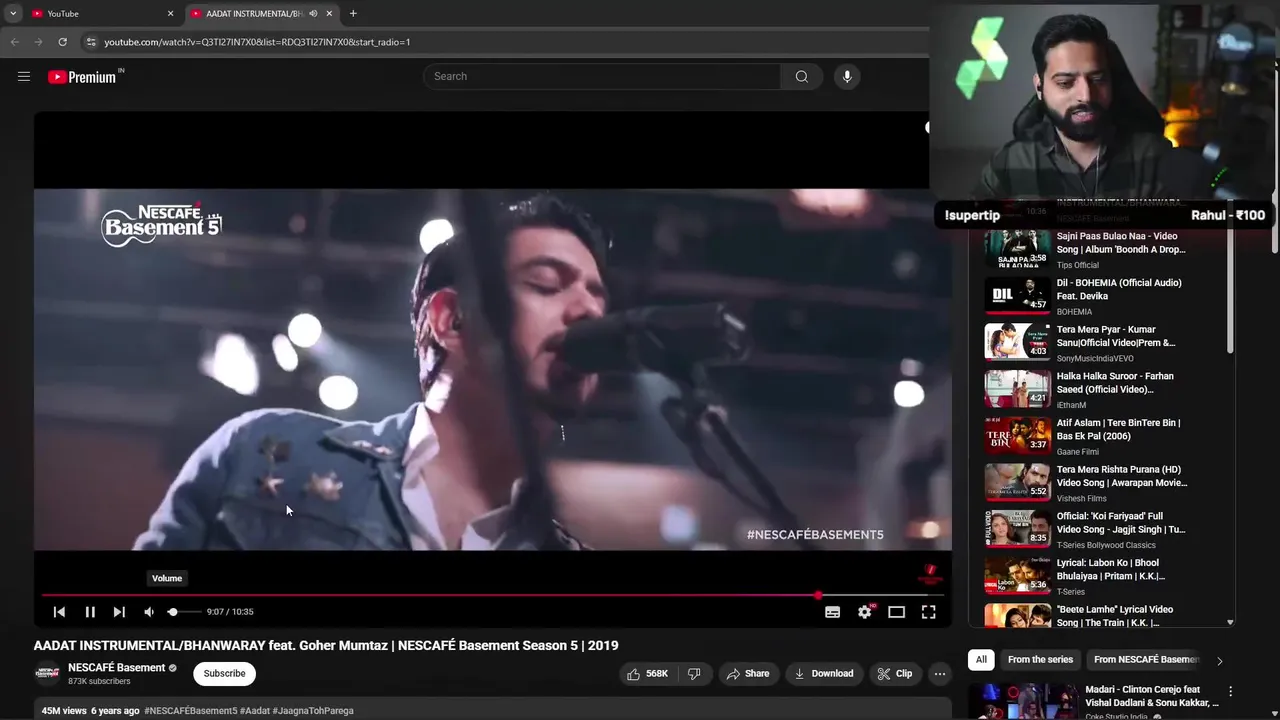The height and width of the screenshot is (720, 1280).
Task: Open more actions three-dot menu
Action: pos(940,674)
